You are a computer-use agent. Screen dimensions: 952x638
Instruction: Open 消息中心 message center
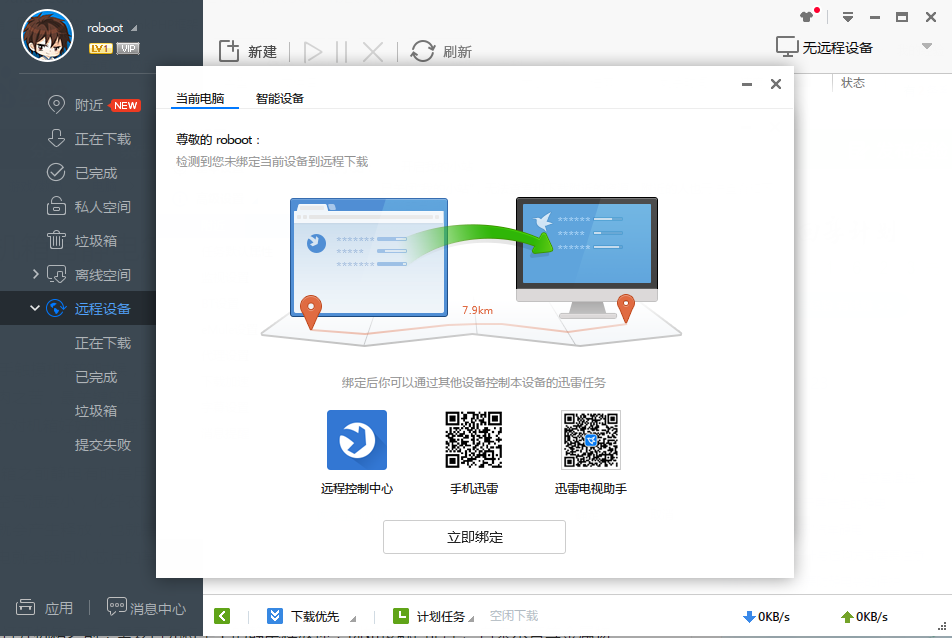[x=146, y=608]
